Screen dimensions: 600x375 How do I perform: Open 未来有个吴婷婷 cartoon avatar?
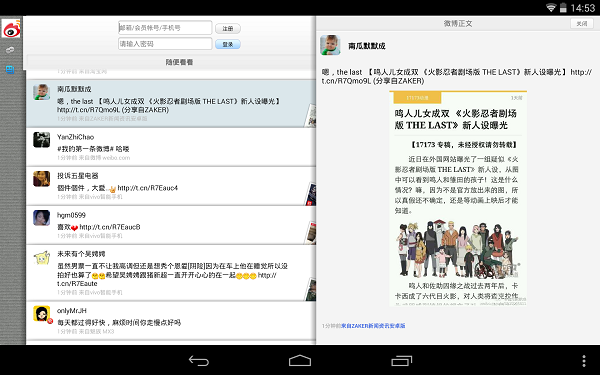[x=41, y=258]
